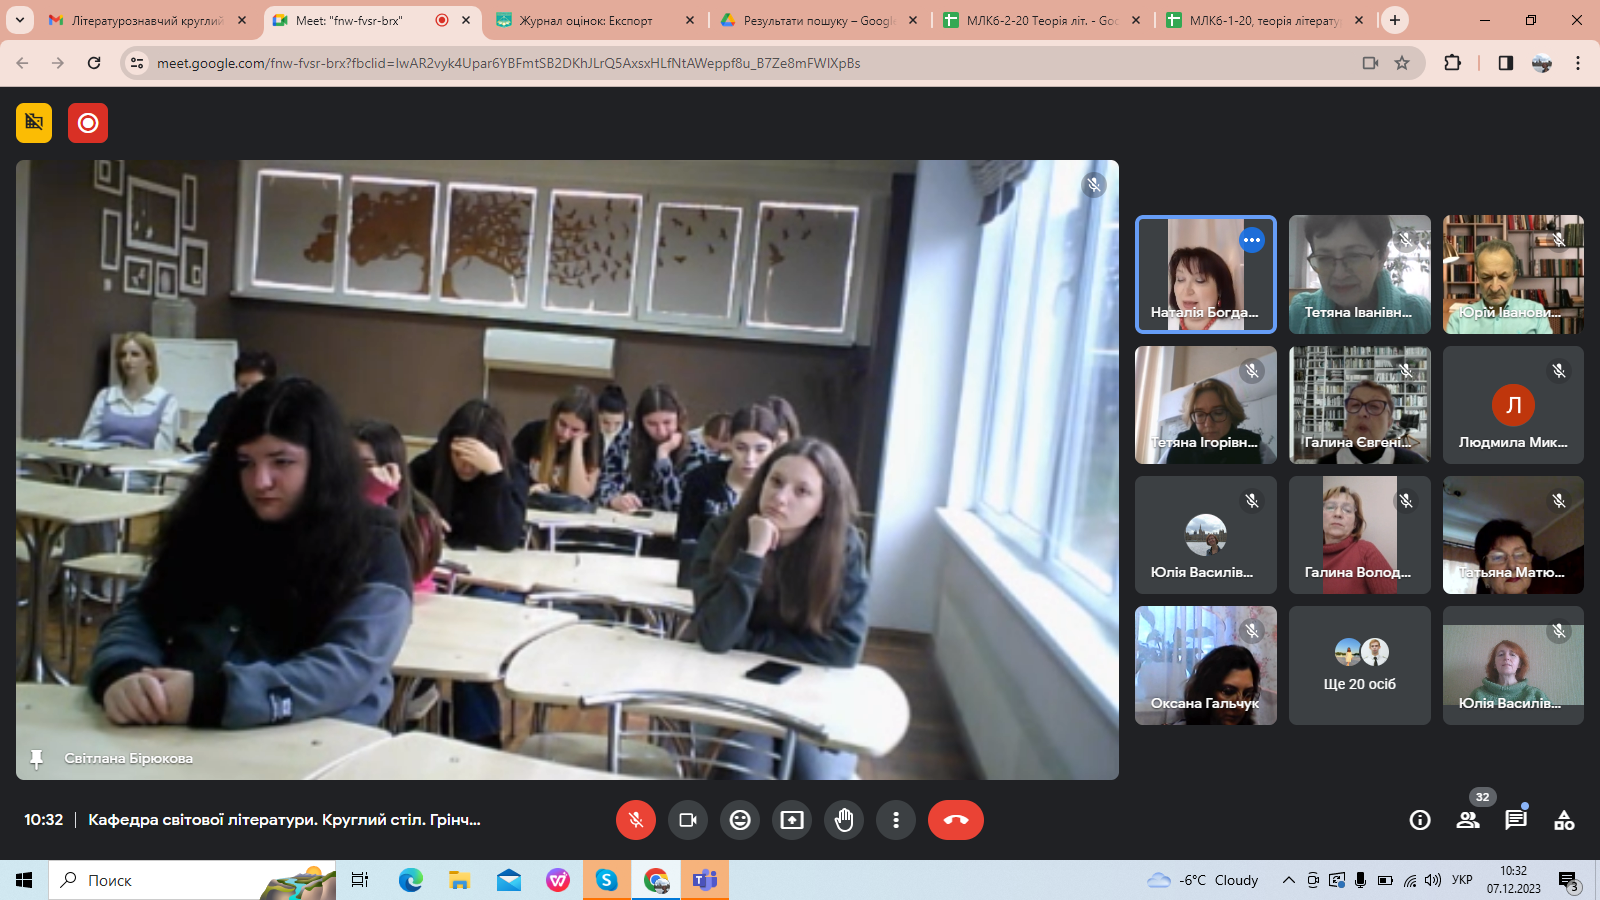Show the participants list
The image size is (1600, 900).
(1468, 820)
